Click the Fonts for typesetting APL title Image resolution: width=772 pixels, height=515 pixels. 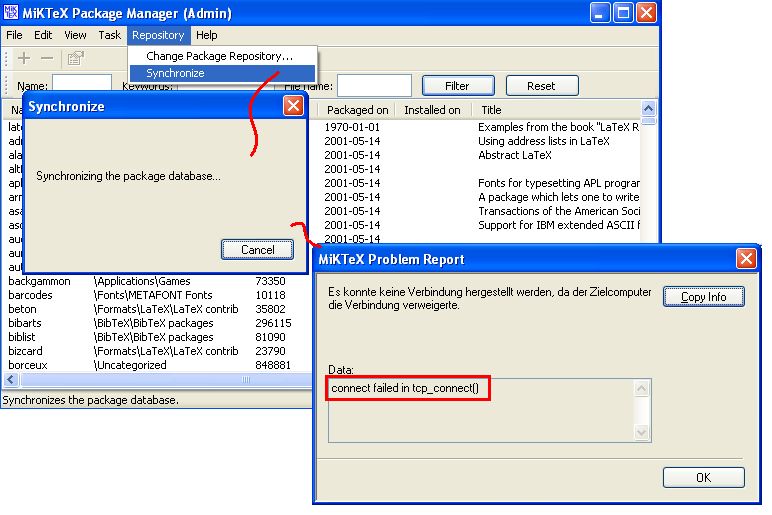pyautogui.click(x=559, y=183)
